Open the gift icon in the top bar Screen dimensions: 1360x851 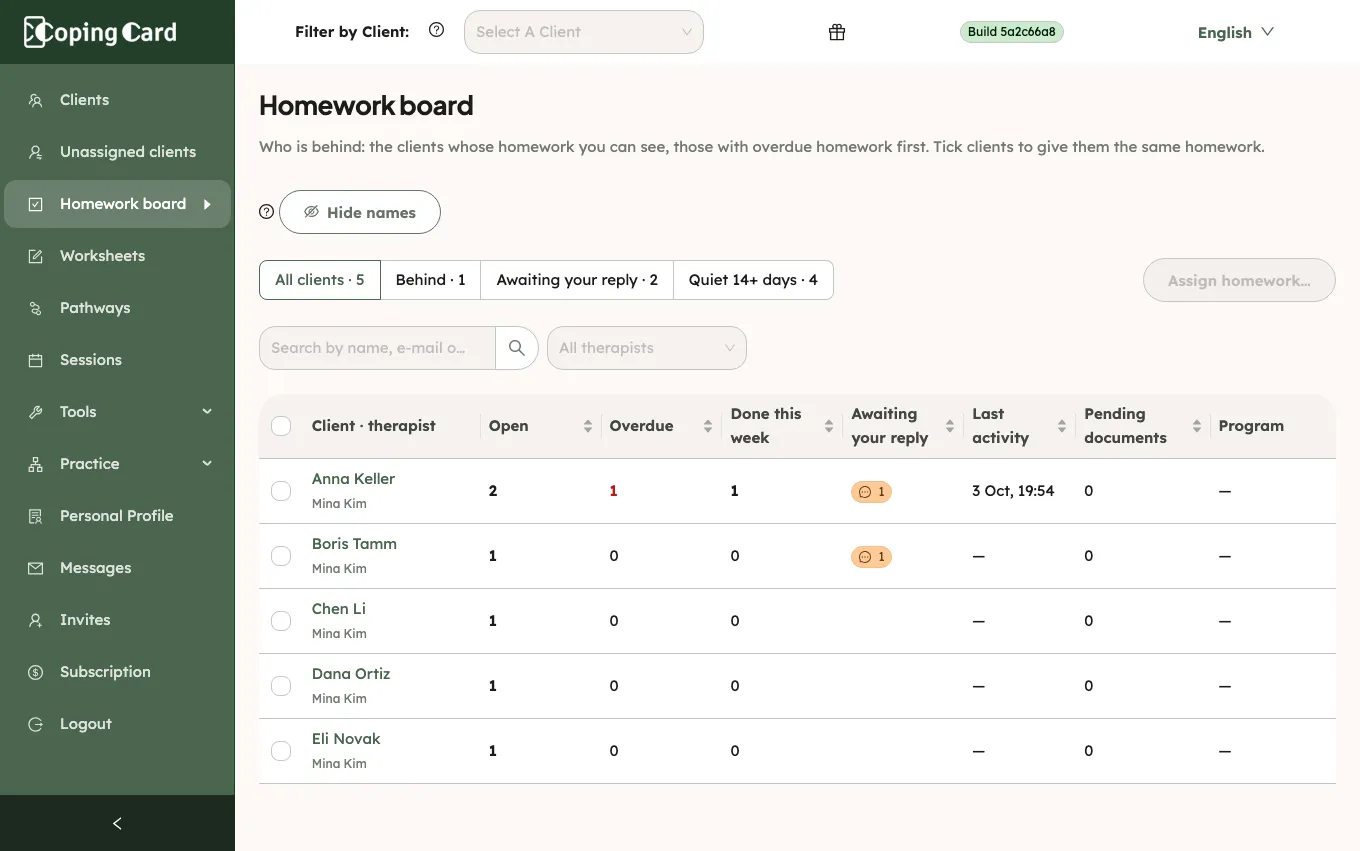tap(837, 32)
